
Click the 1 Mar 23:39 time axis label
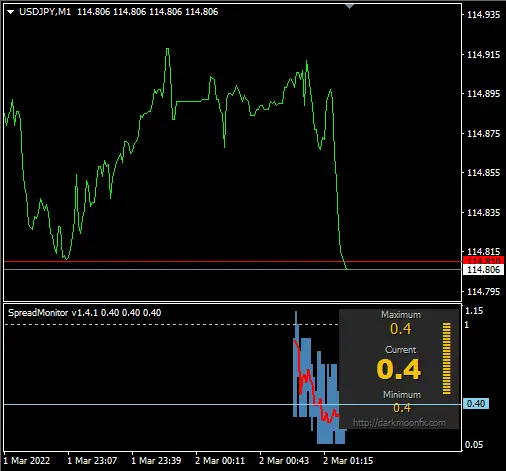tap(156, 461)
